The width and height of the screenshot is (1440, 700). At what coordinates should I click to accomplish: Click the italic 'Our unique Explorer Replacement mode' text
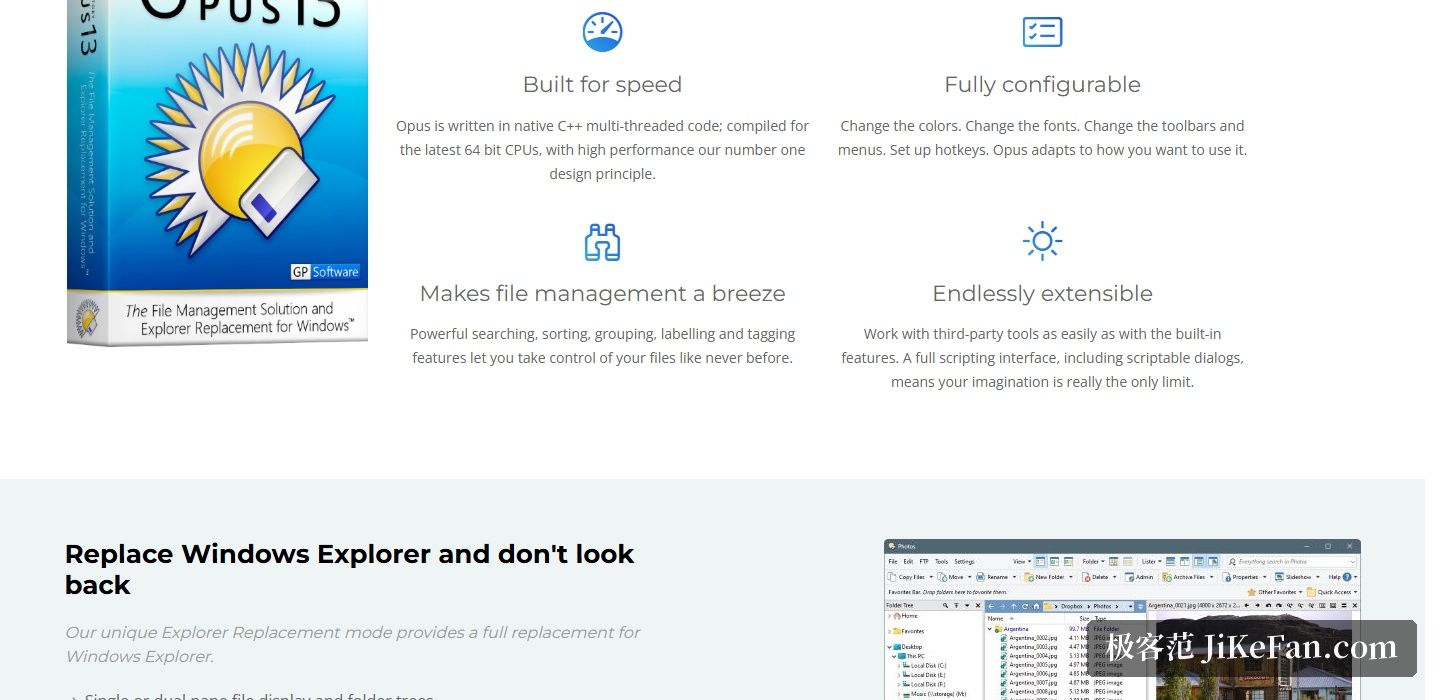point(352,644)
